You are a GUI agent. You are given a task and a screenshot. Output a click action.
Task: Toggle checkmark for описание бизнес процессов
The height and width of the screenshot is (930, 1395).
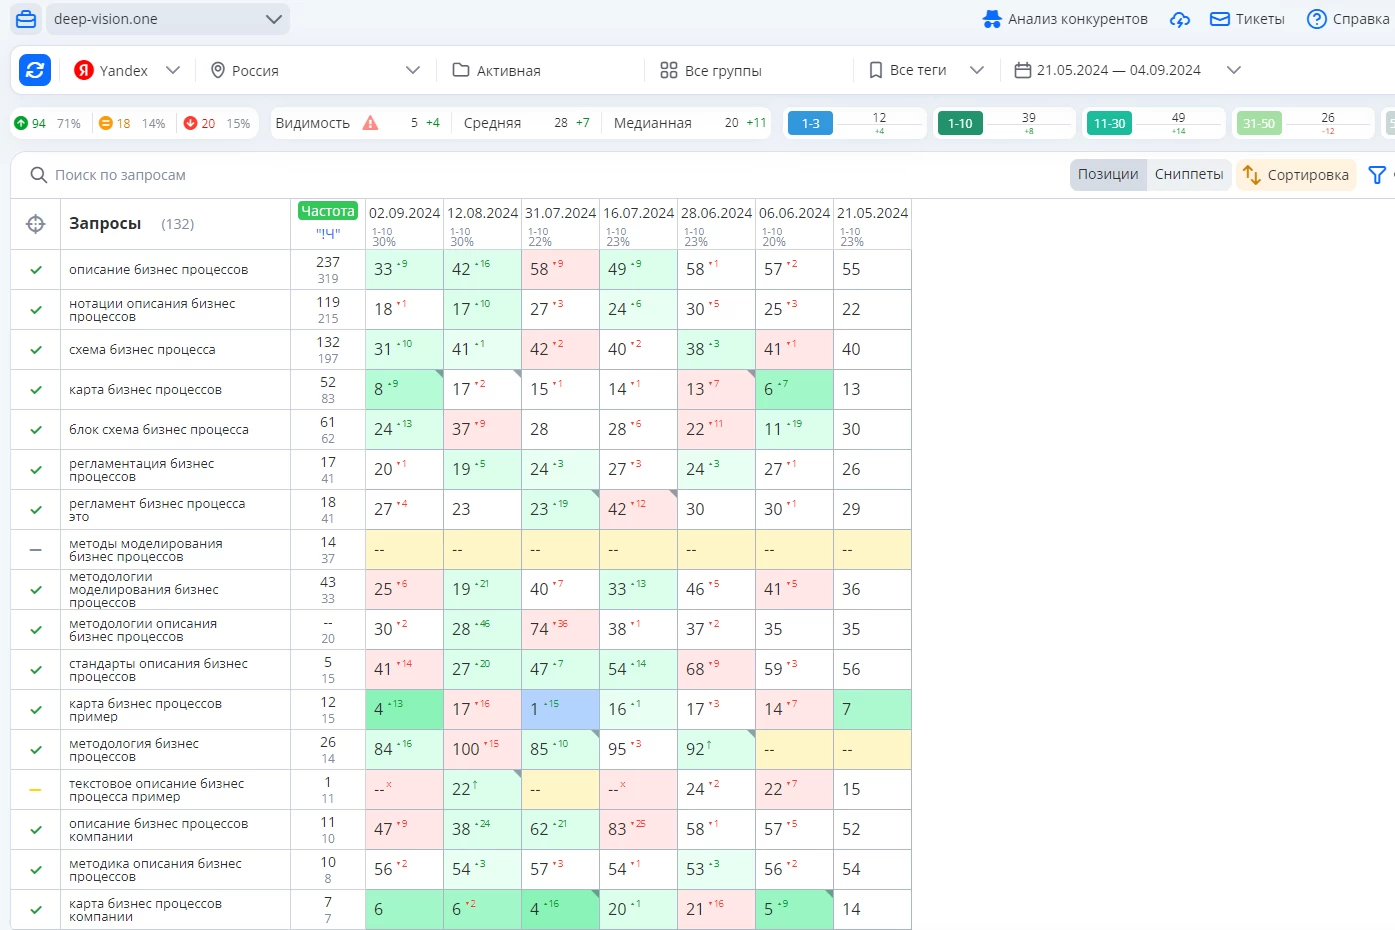click(36, 270)
